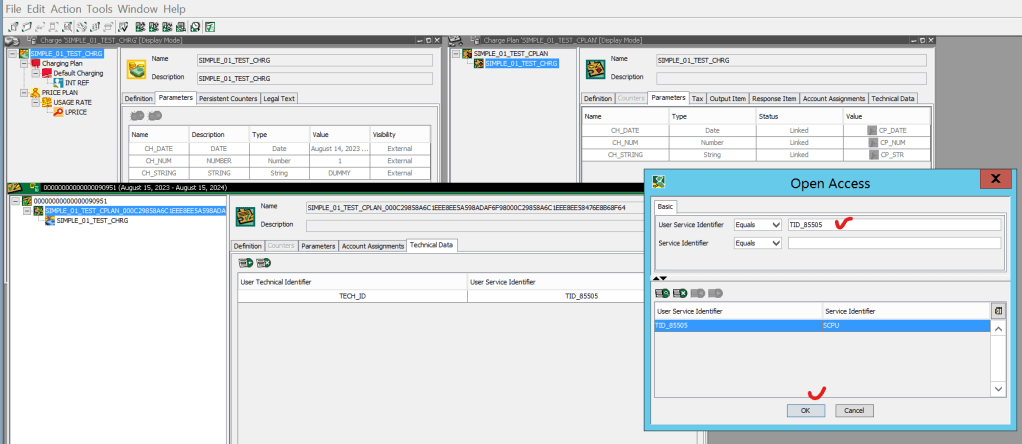This screenshot has width=1022, height=444.
Task: Collapse the PRICE PLAN tree node
Action: pyautogui.click(x=22, y=93)
